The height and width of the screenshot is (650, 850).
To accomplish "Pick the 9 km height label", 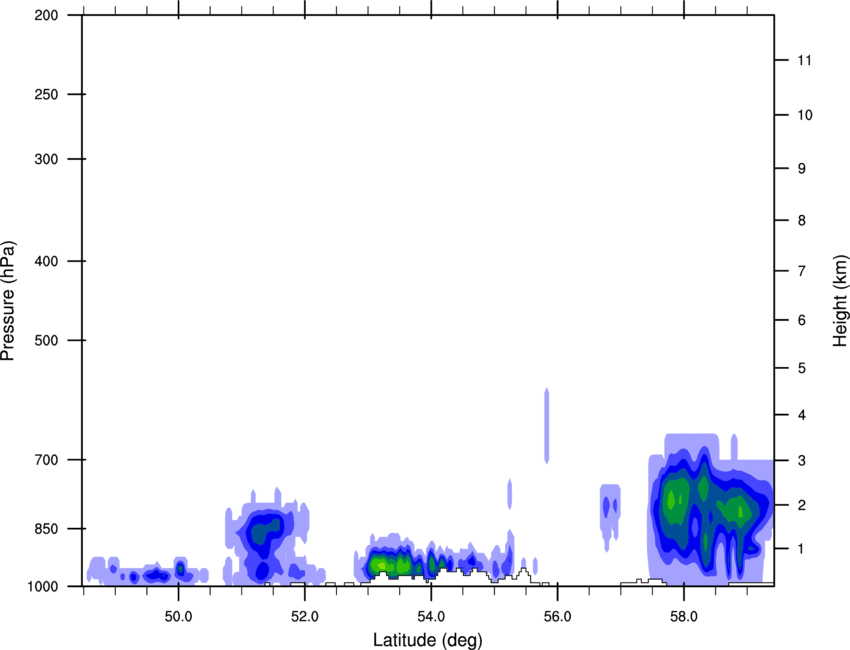I will [x=802, y=169].
